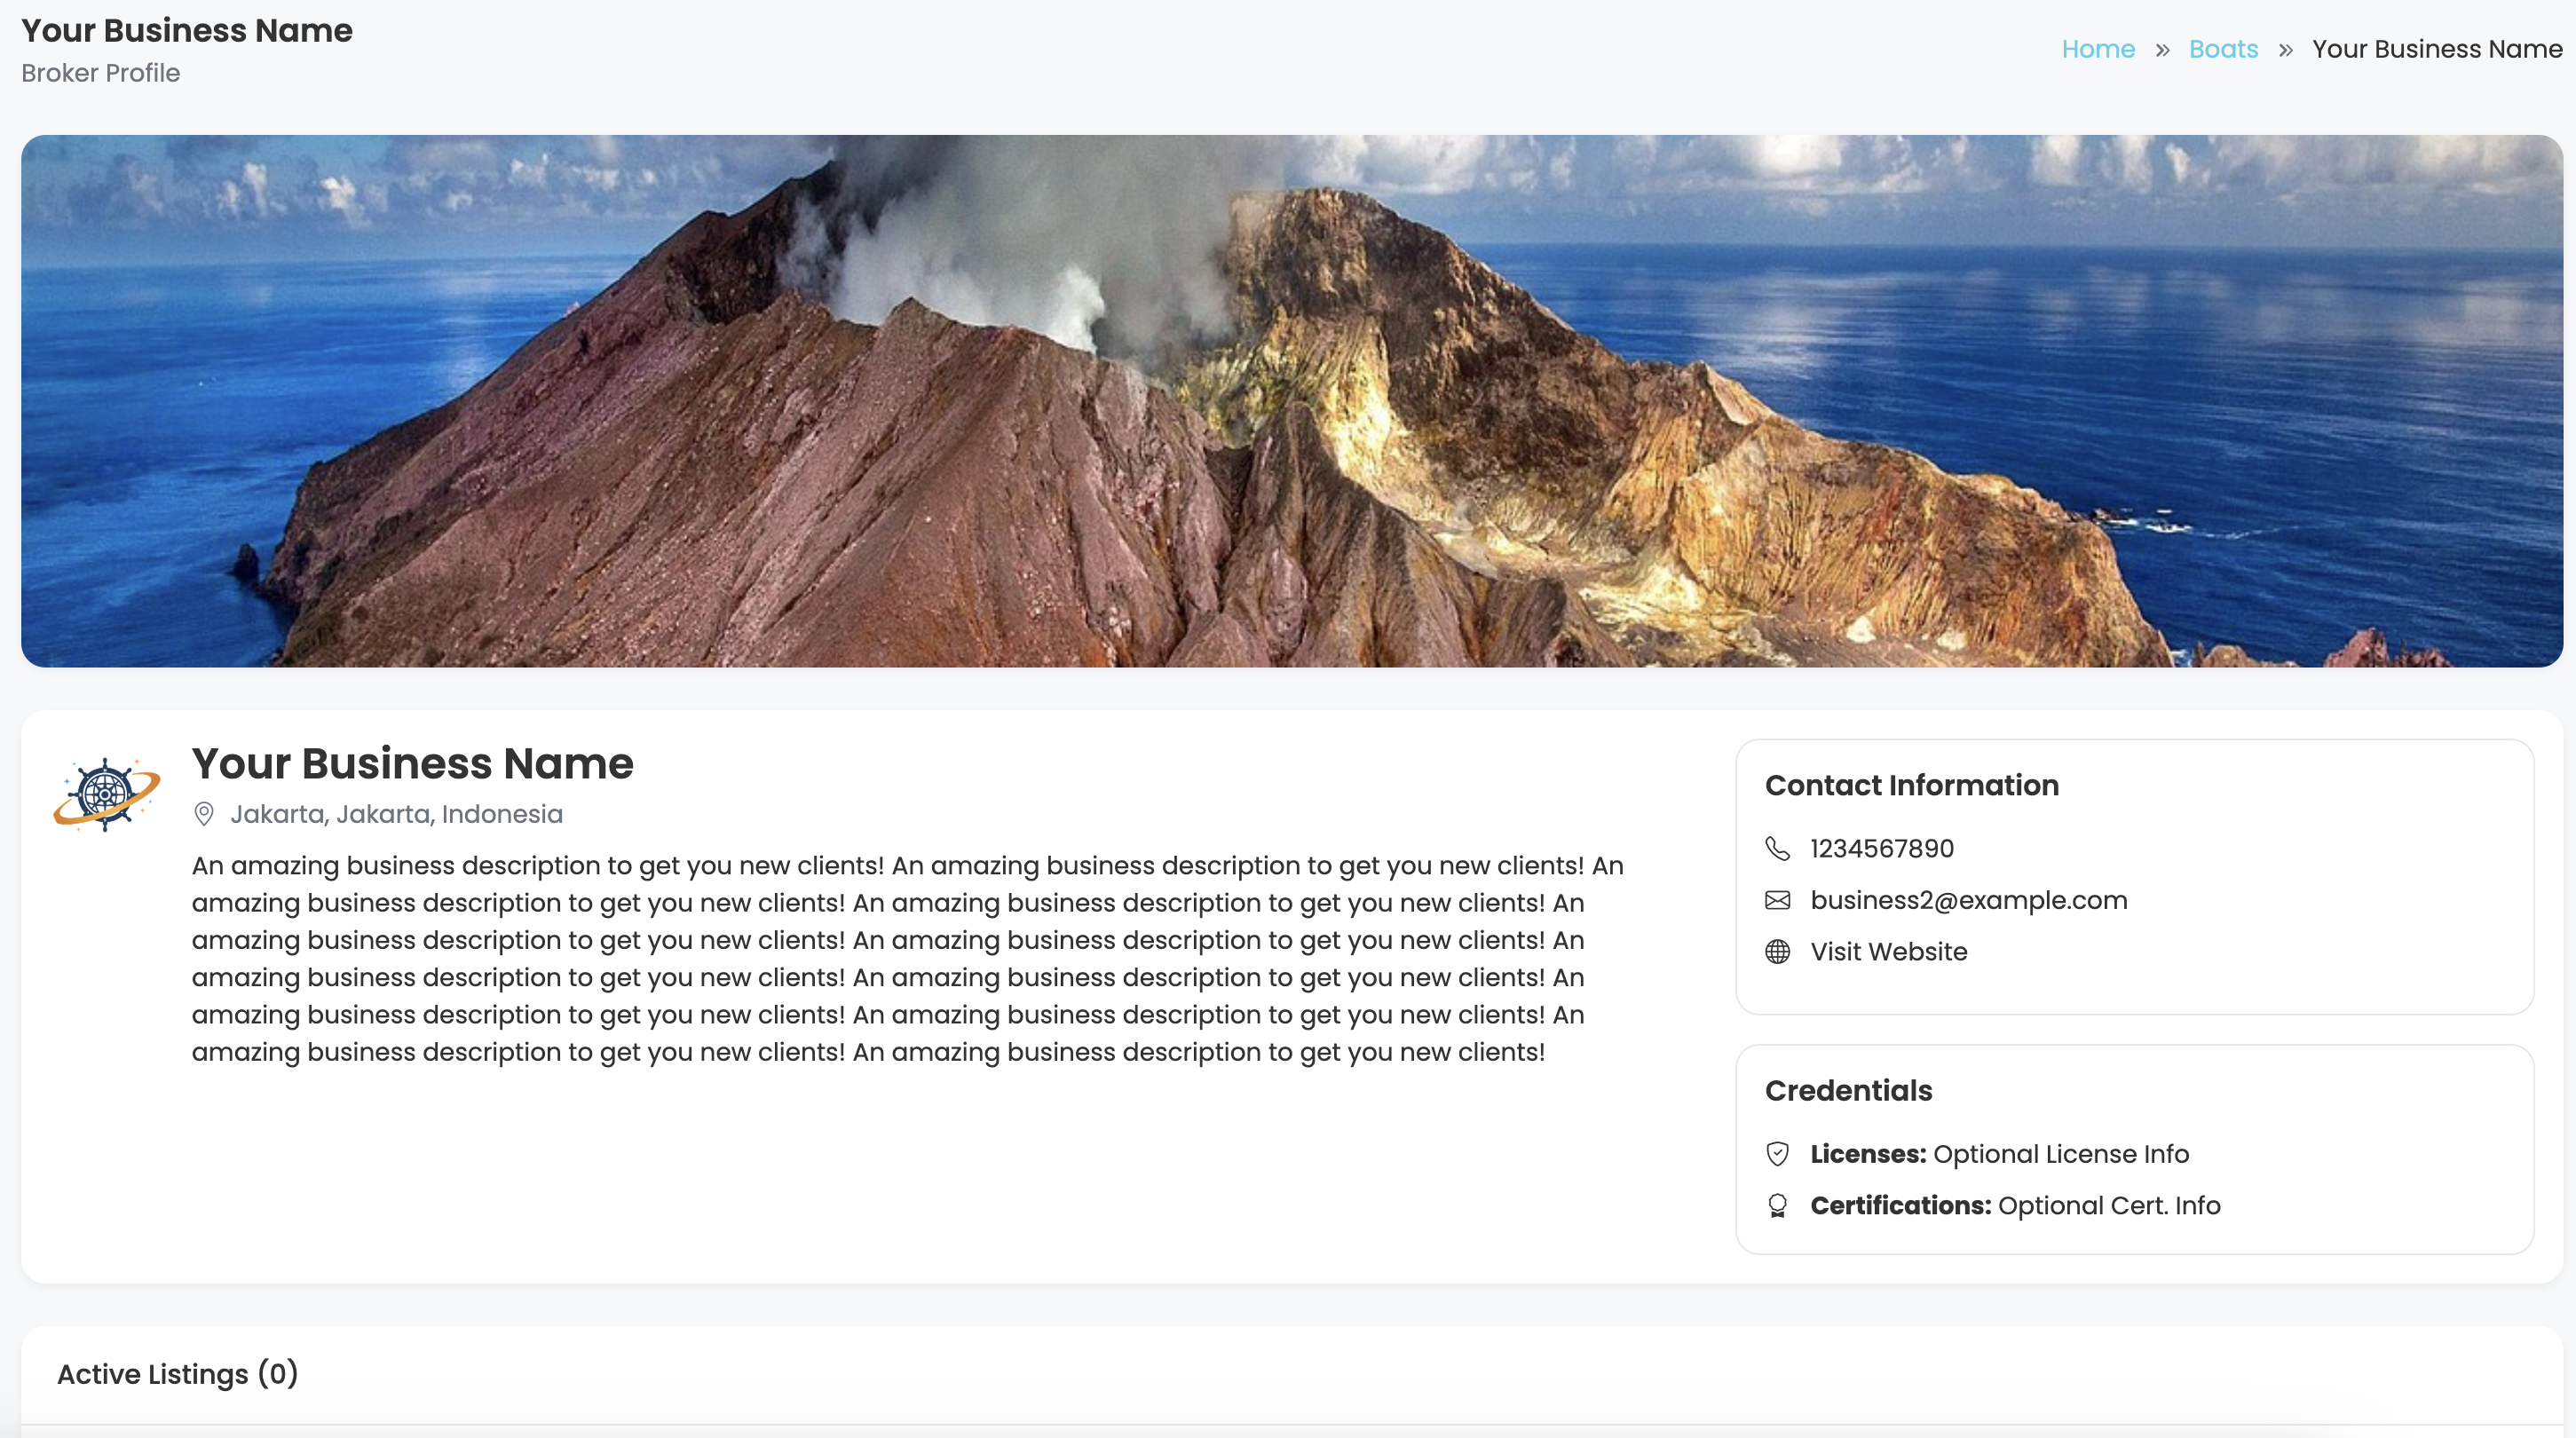Viewport: 2576px width, 1438px height.
Task: Click the Credentials panel heading
Action: tap(1848, 1090)
